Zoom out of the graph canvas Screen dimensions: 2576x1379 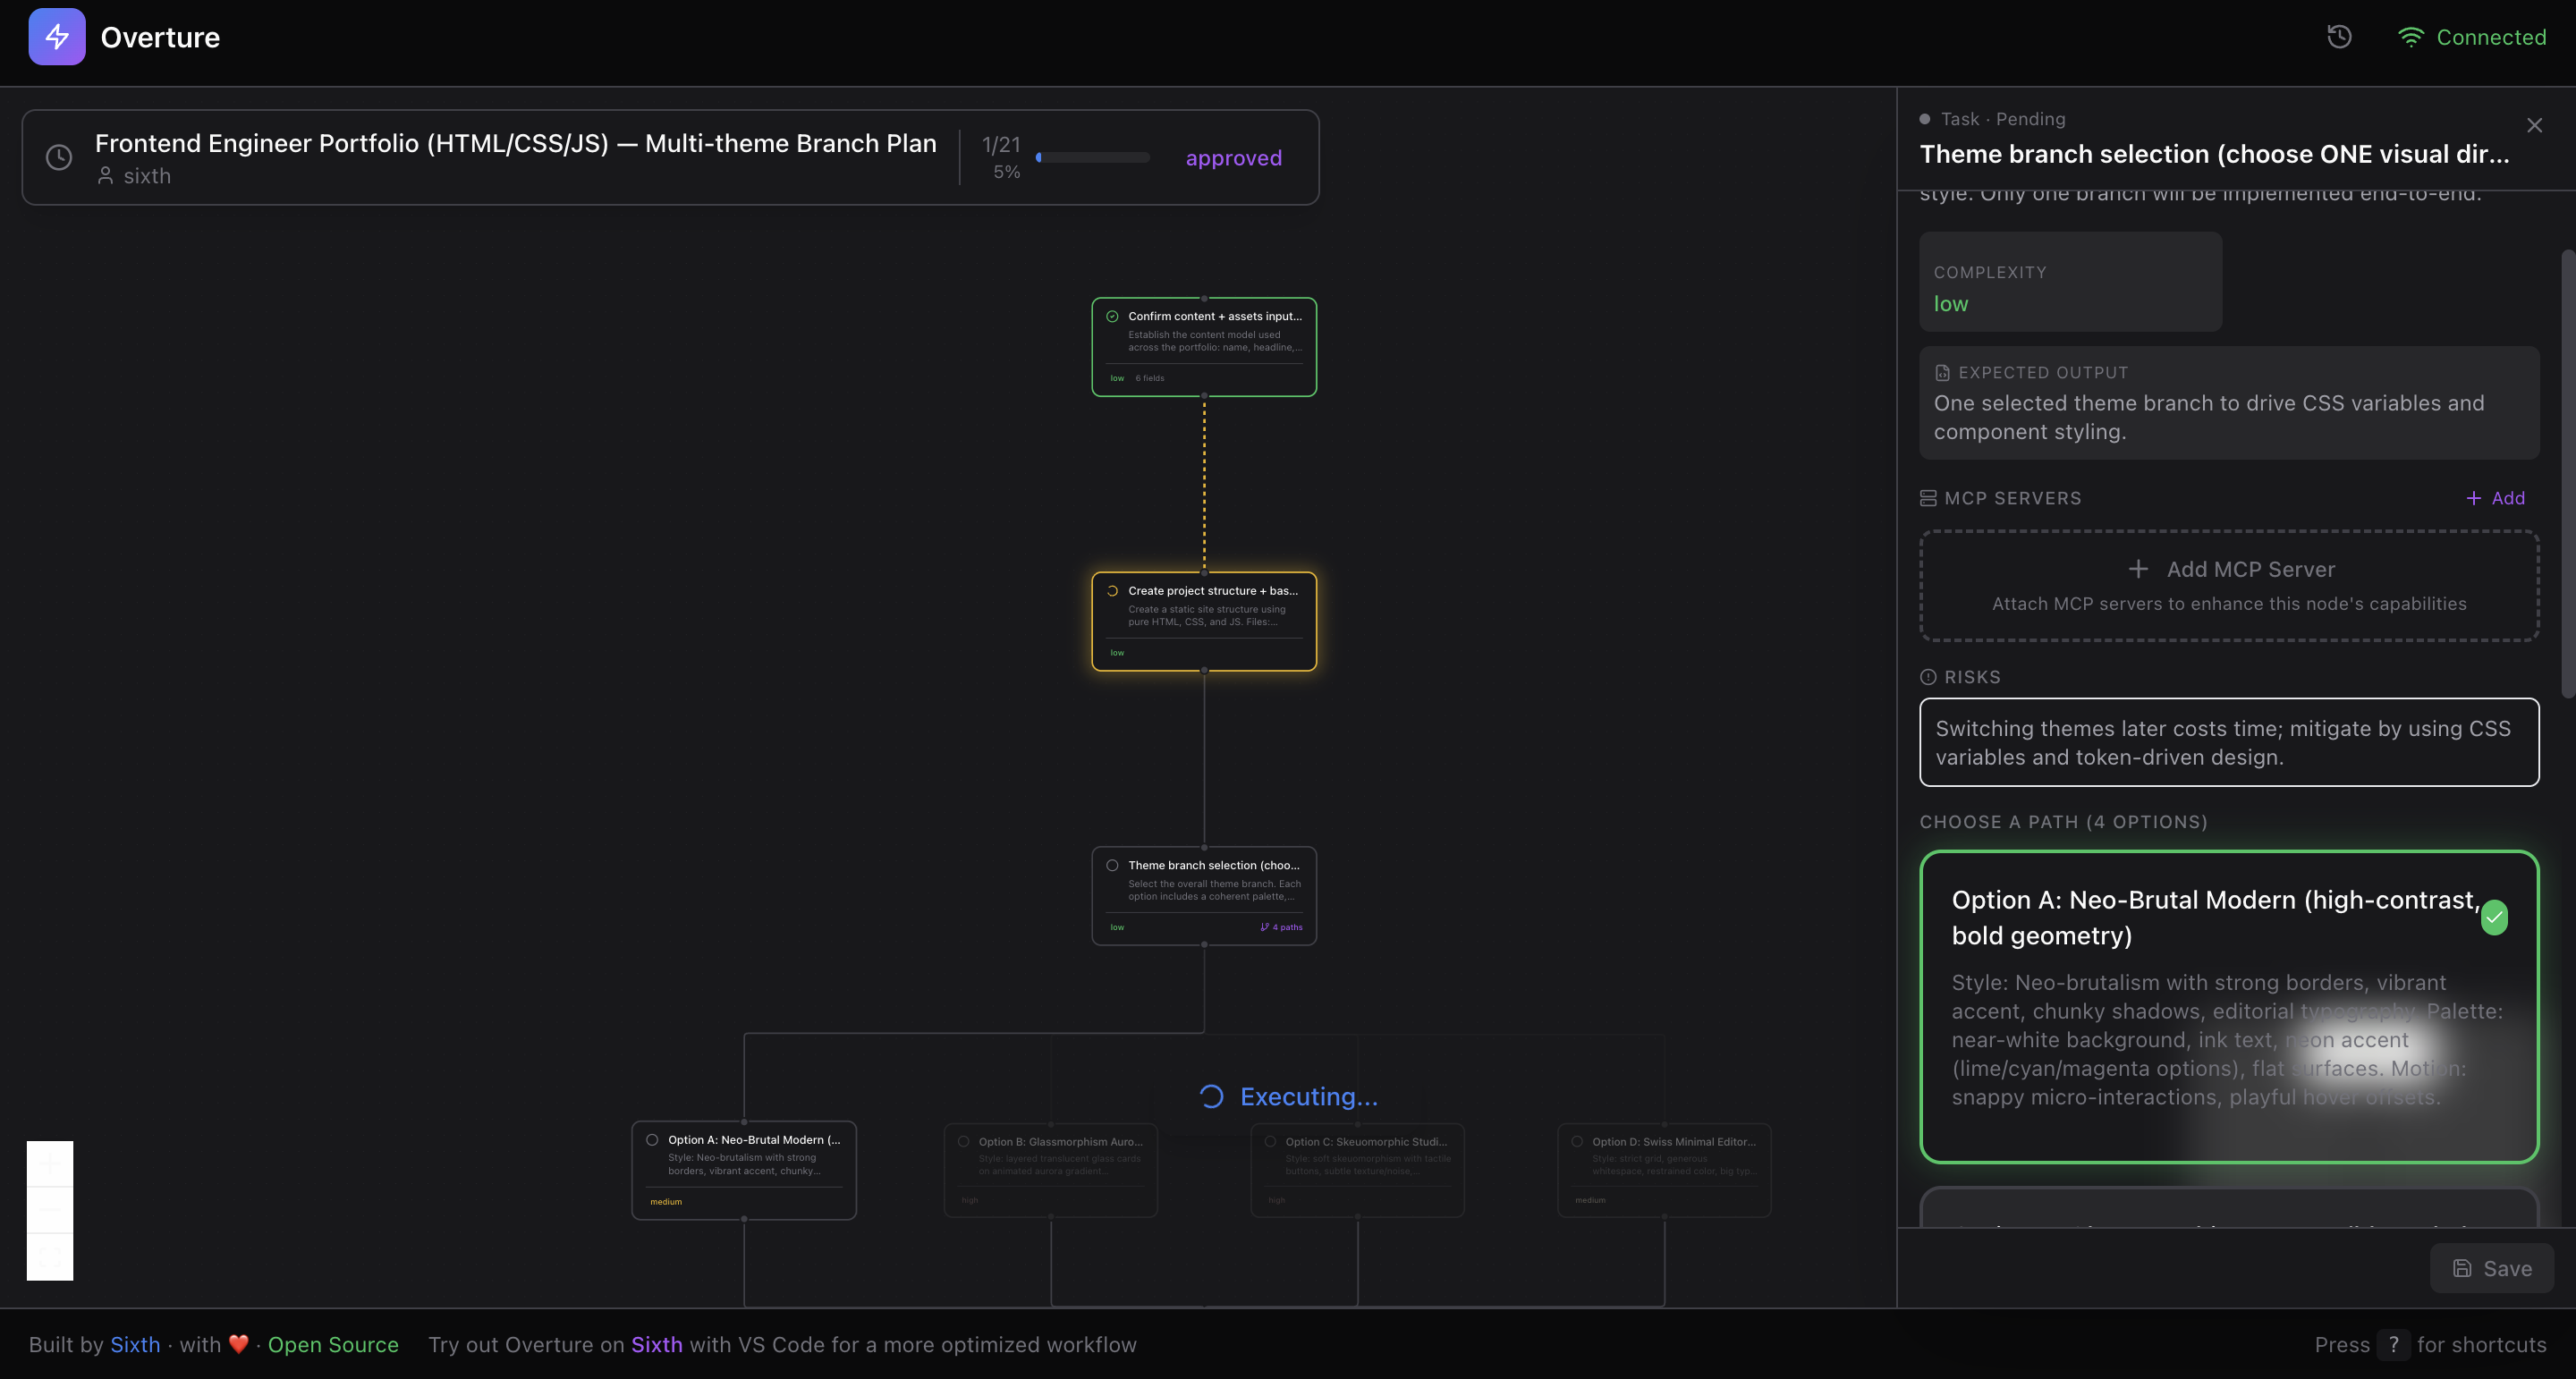50,1210
